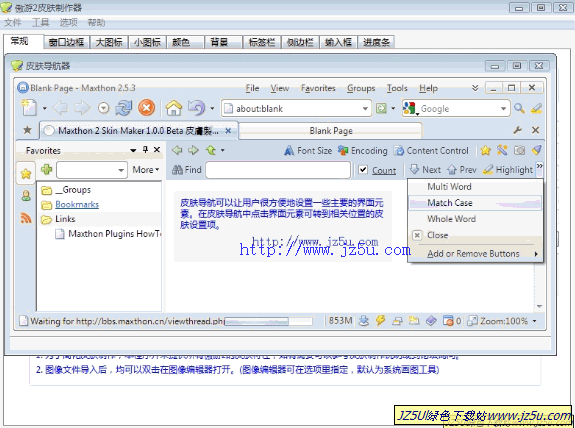This screenshot has width=575, height=428.
Task: Click the Forward arrow in Maxthon toolbar
Action: click(82, 108)
